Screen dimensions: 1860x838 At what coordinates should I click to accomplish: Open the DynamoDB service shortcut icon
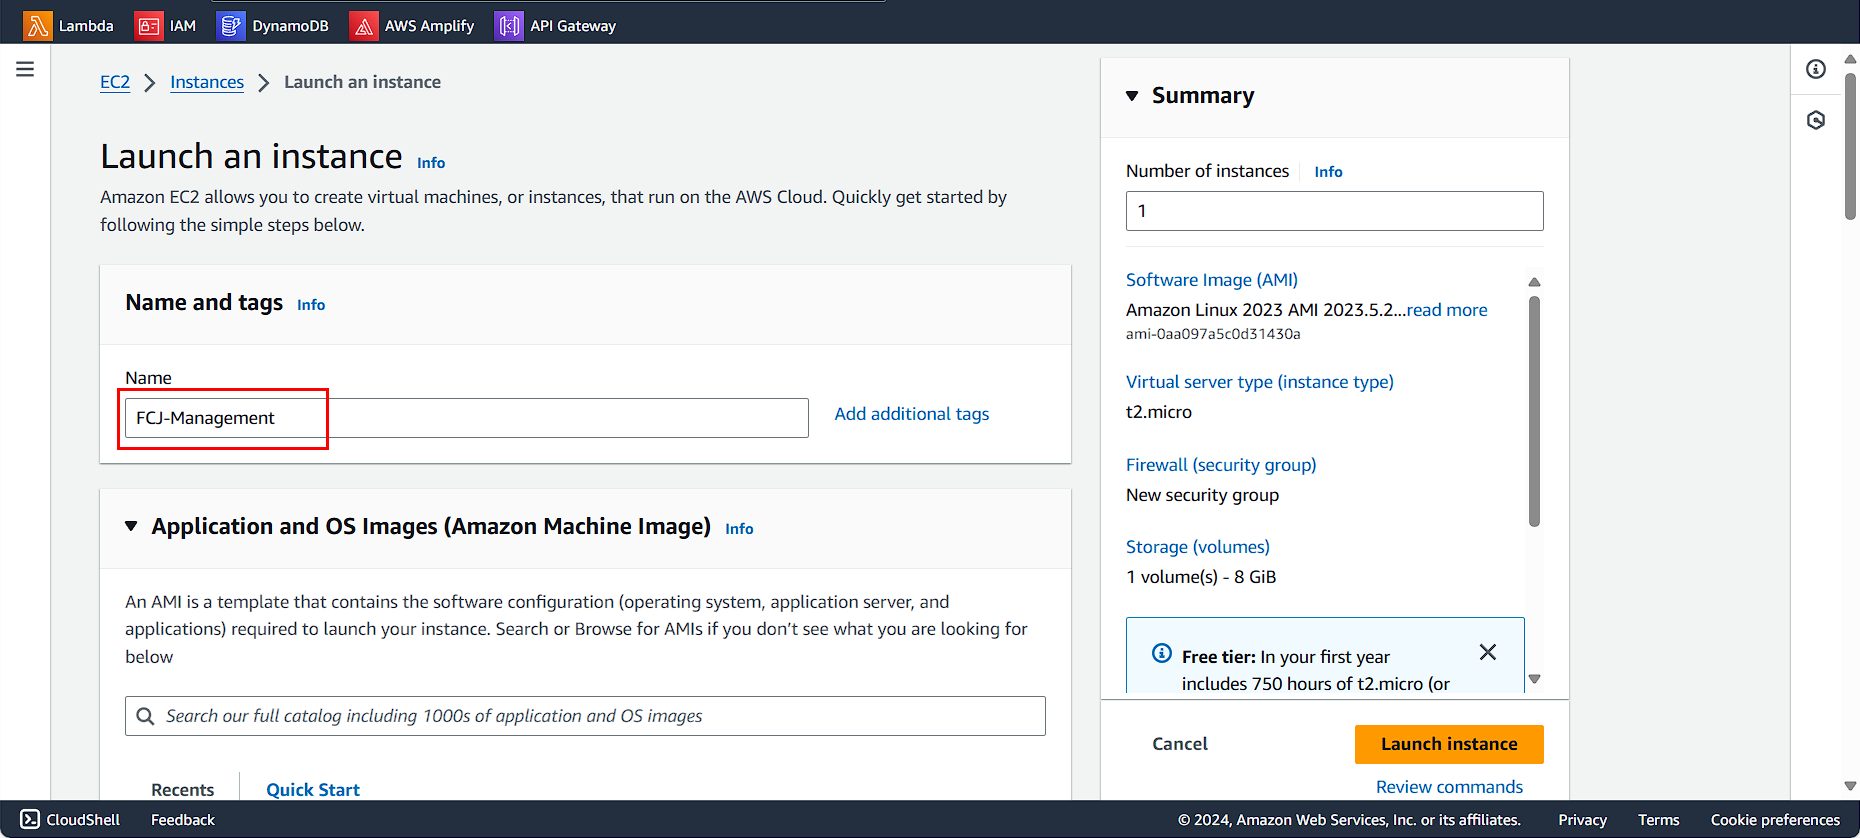[x=231, y=26]
